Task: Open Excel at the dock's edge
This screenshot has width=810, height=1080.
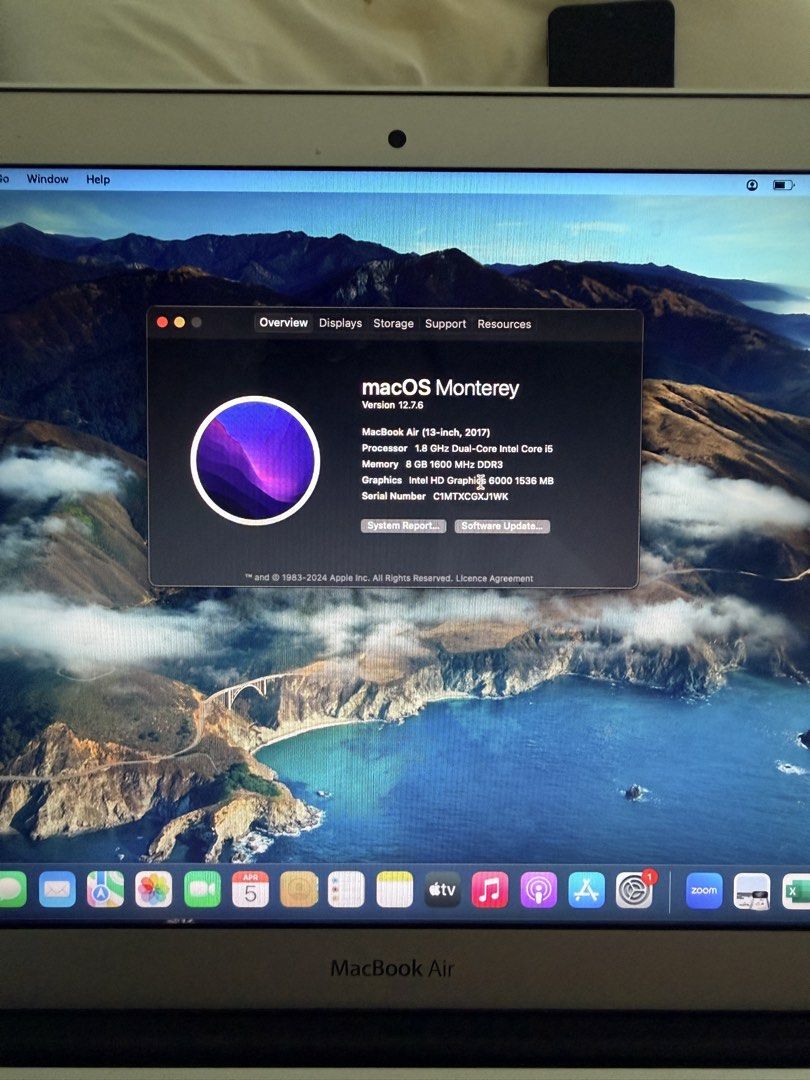Action: [796, 891]
